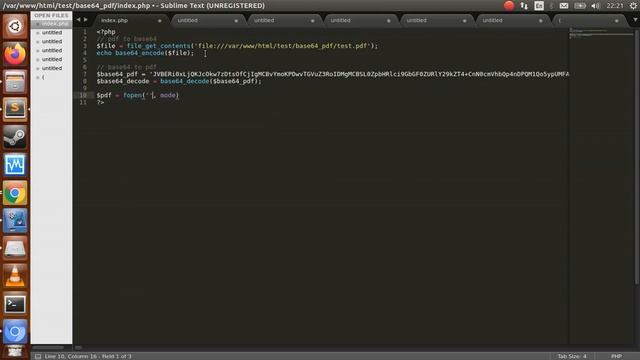Close the last tab named '('
Viewport: 640px width, 360px height.
point(617,21)
